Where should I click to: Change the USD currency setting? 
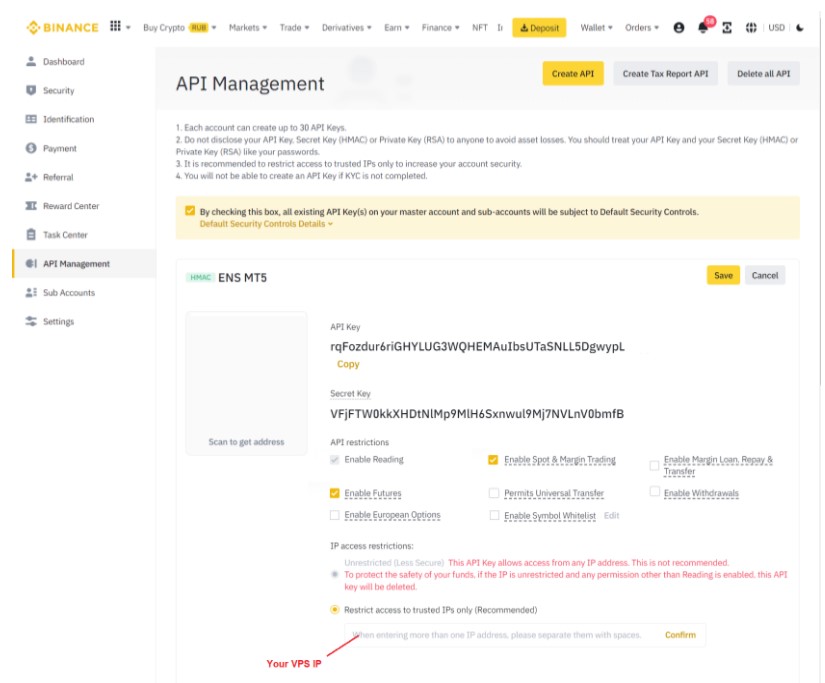point(777,27)
